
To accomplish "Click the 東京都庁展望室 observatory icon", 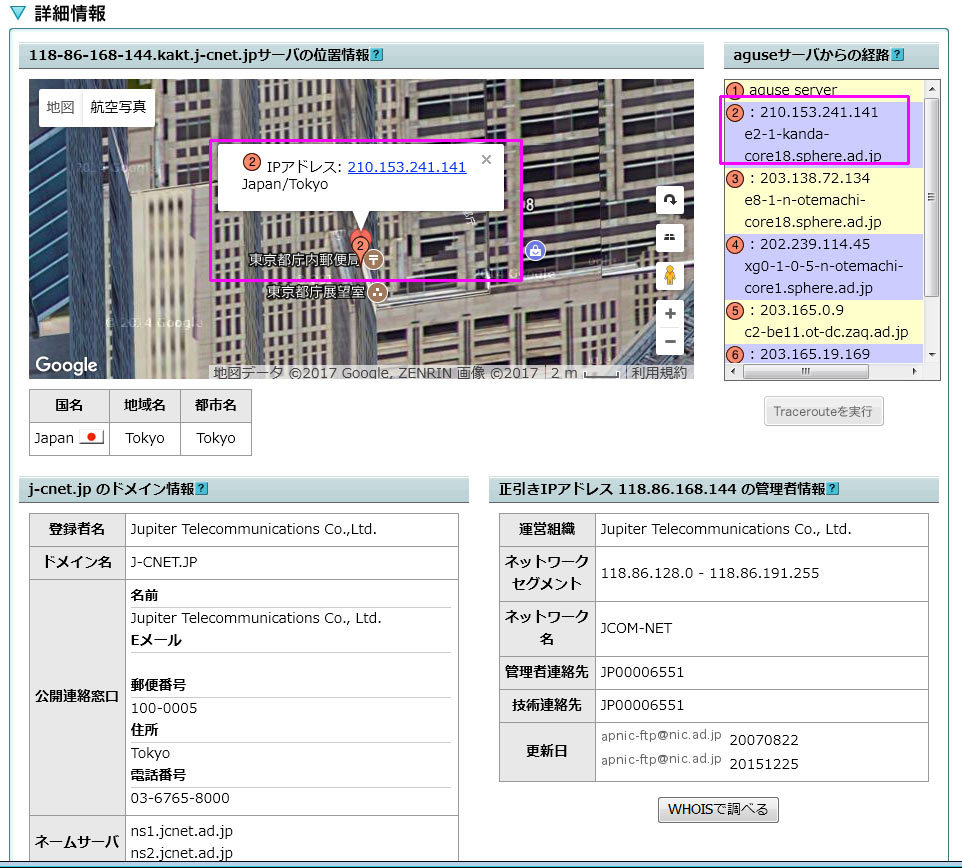I will click(378, 293).
